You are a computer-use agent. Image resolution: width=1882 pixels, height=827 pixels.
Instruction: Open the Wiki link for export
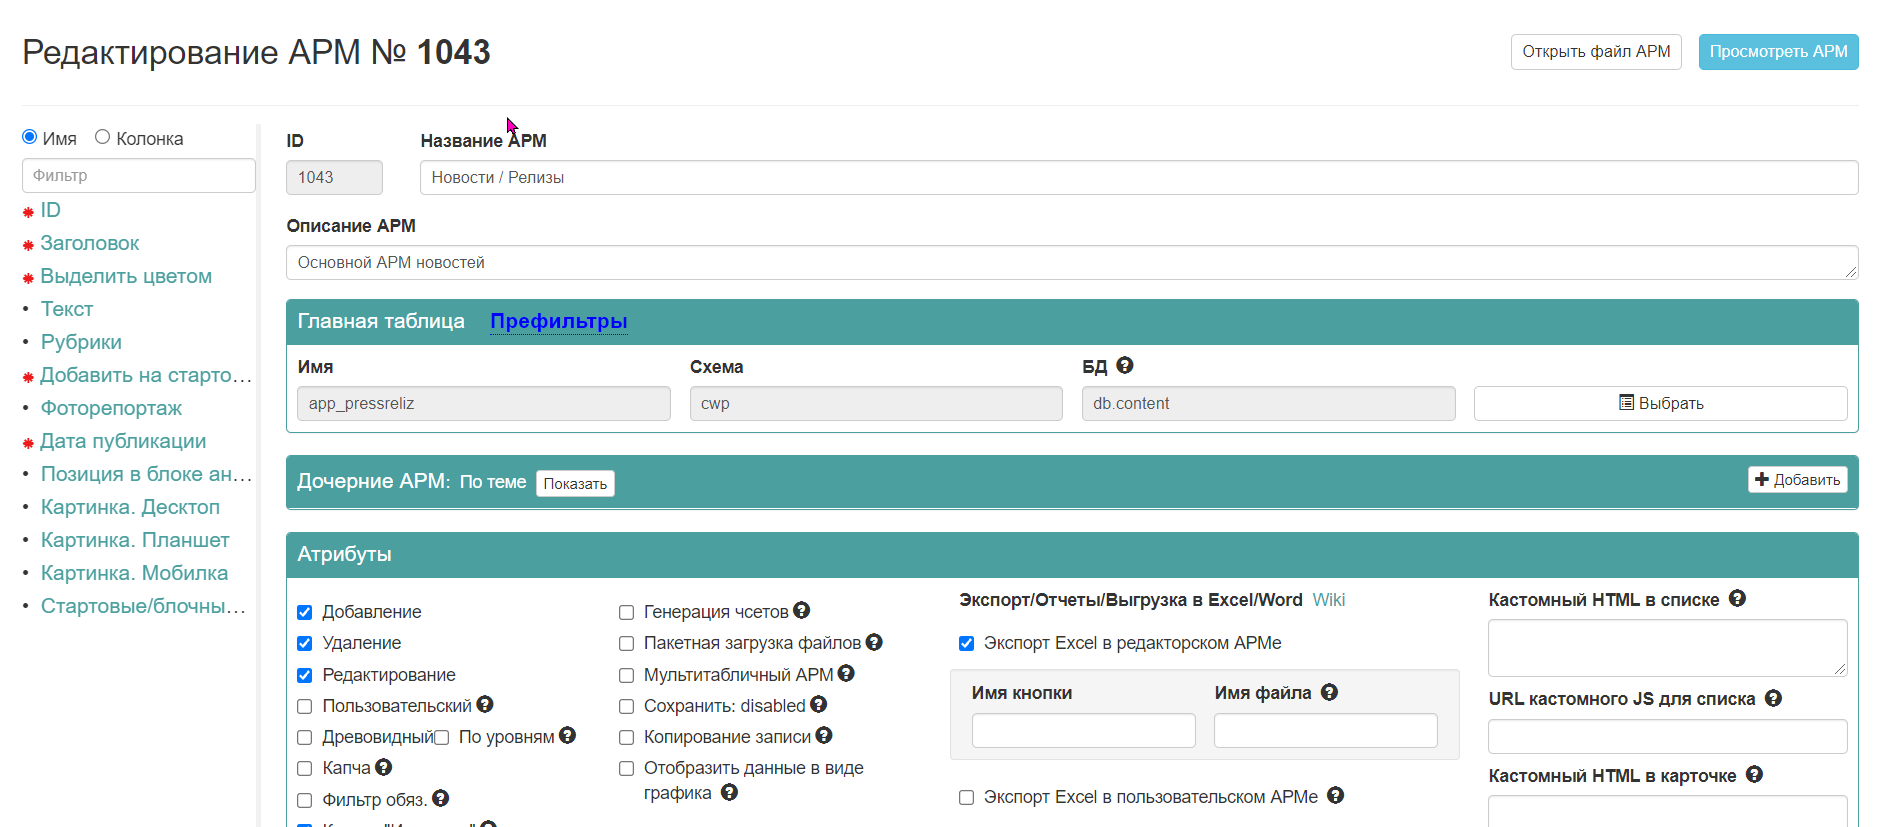point(1328,600)
